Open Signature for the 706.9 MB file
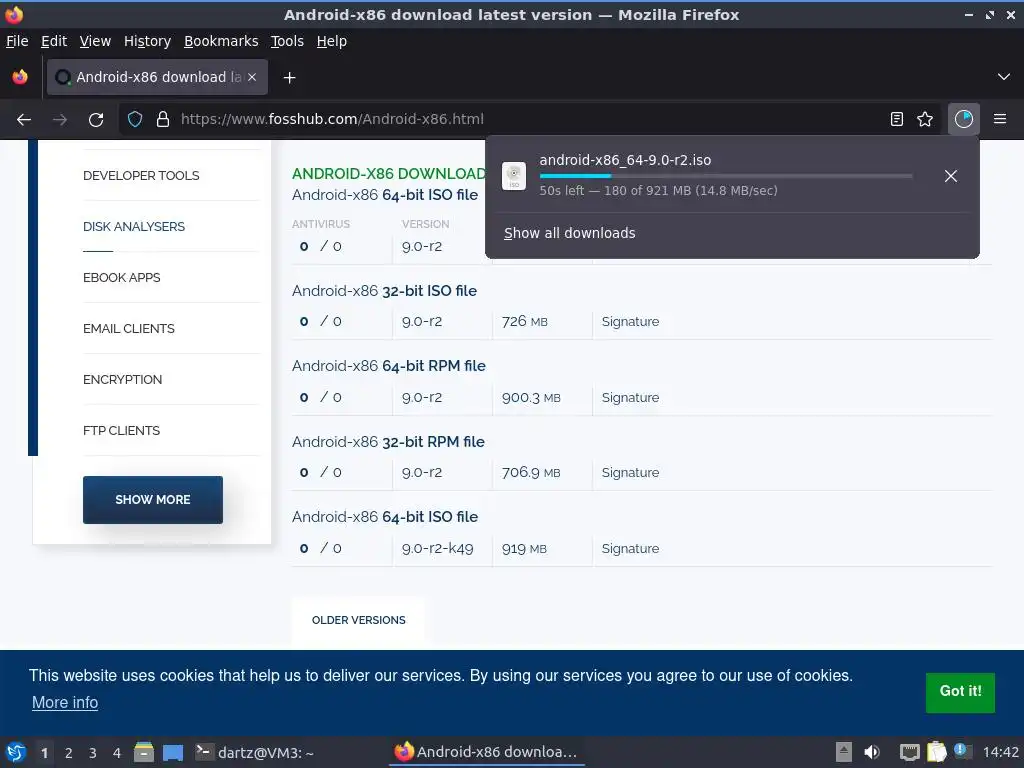 (x=630, y=472)
